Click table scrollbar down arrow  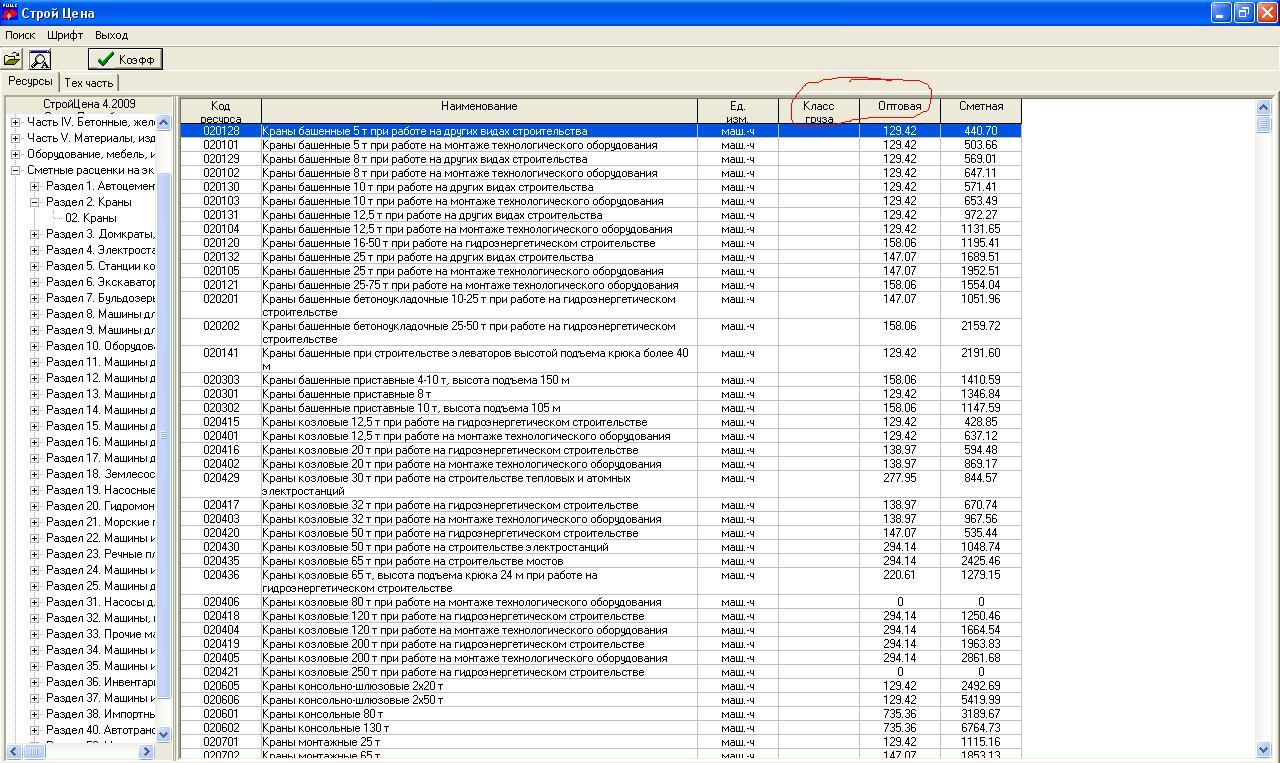1263,749
